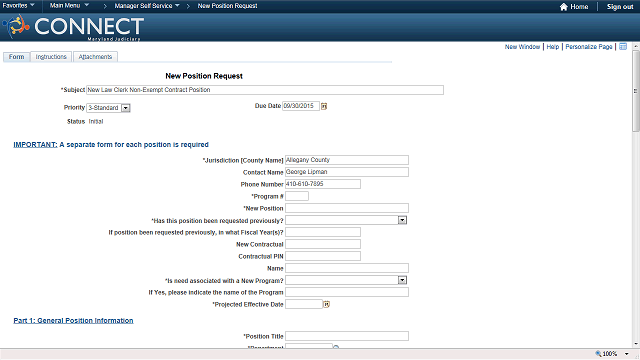Viewport: 640px width, 360px height.
Task: Open the Due Date calendar picker
Action: 324,106
